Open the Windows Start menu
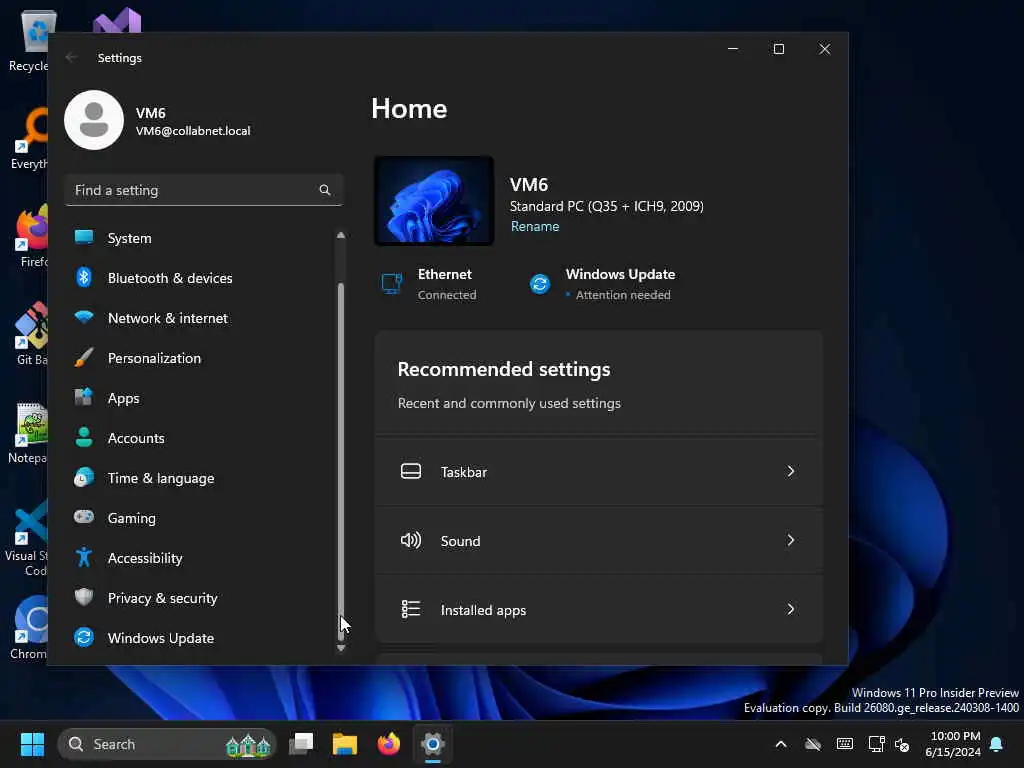The height and width of the screenshot is (768, 1024). (x=32, y=744)
